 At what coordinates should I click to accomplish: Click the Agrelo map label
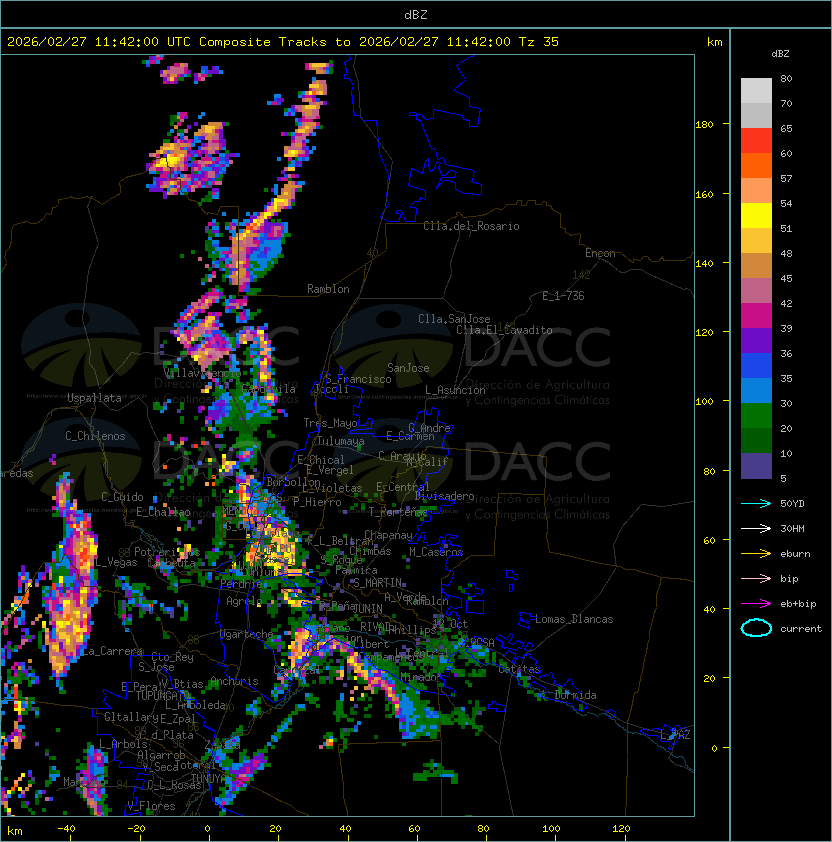tap(244, 601)
